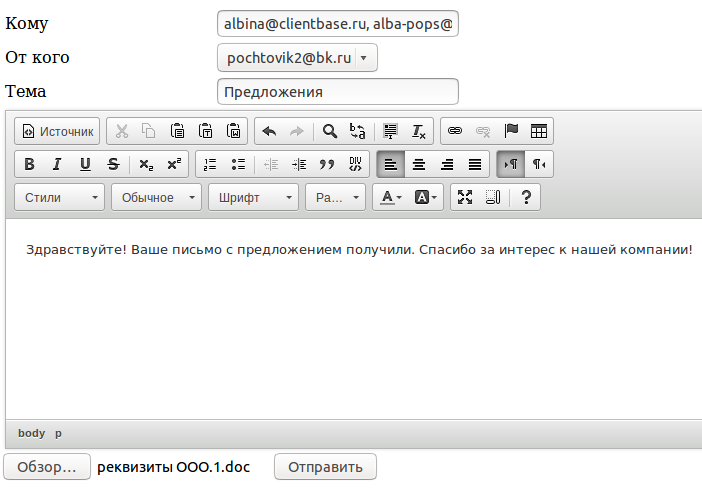Click the Insert Link icon
Viewport: 702px width, 488px height.
coord(455,131)
